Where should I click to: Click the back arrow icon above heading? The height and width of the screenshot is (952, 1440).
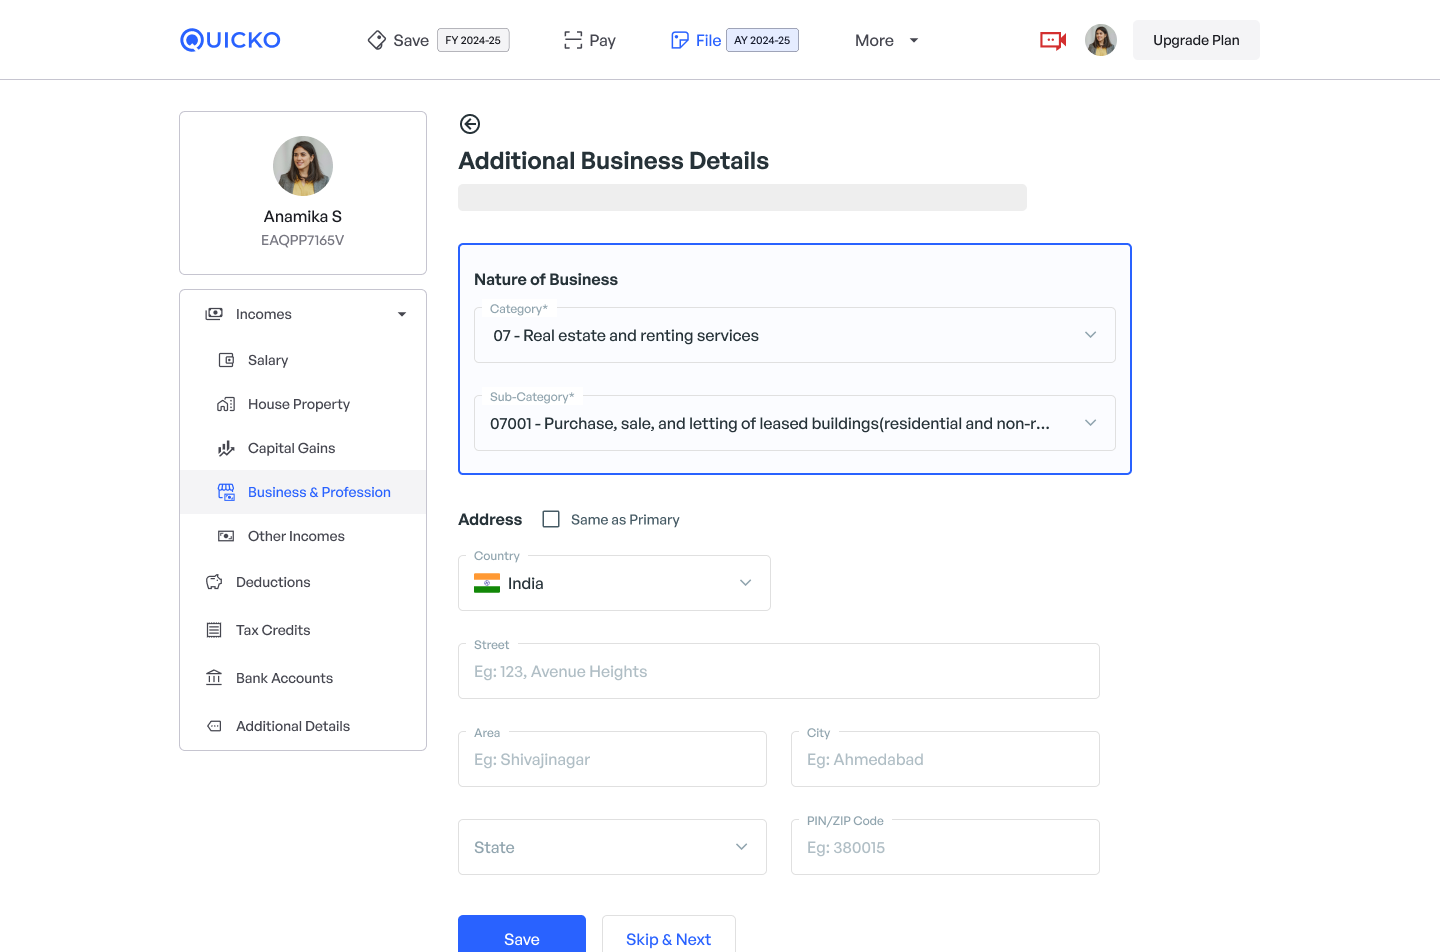(469, 124)
